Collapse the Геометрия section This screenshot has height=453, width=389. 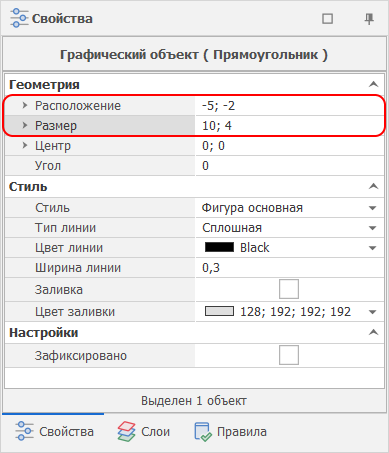373,84
